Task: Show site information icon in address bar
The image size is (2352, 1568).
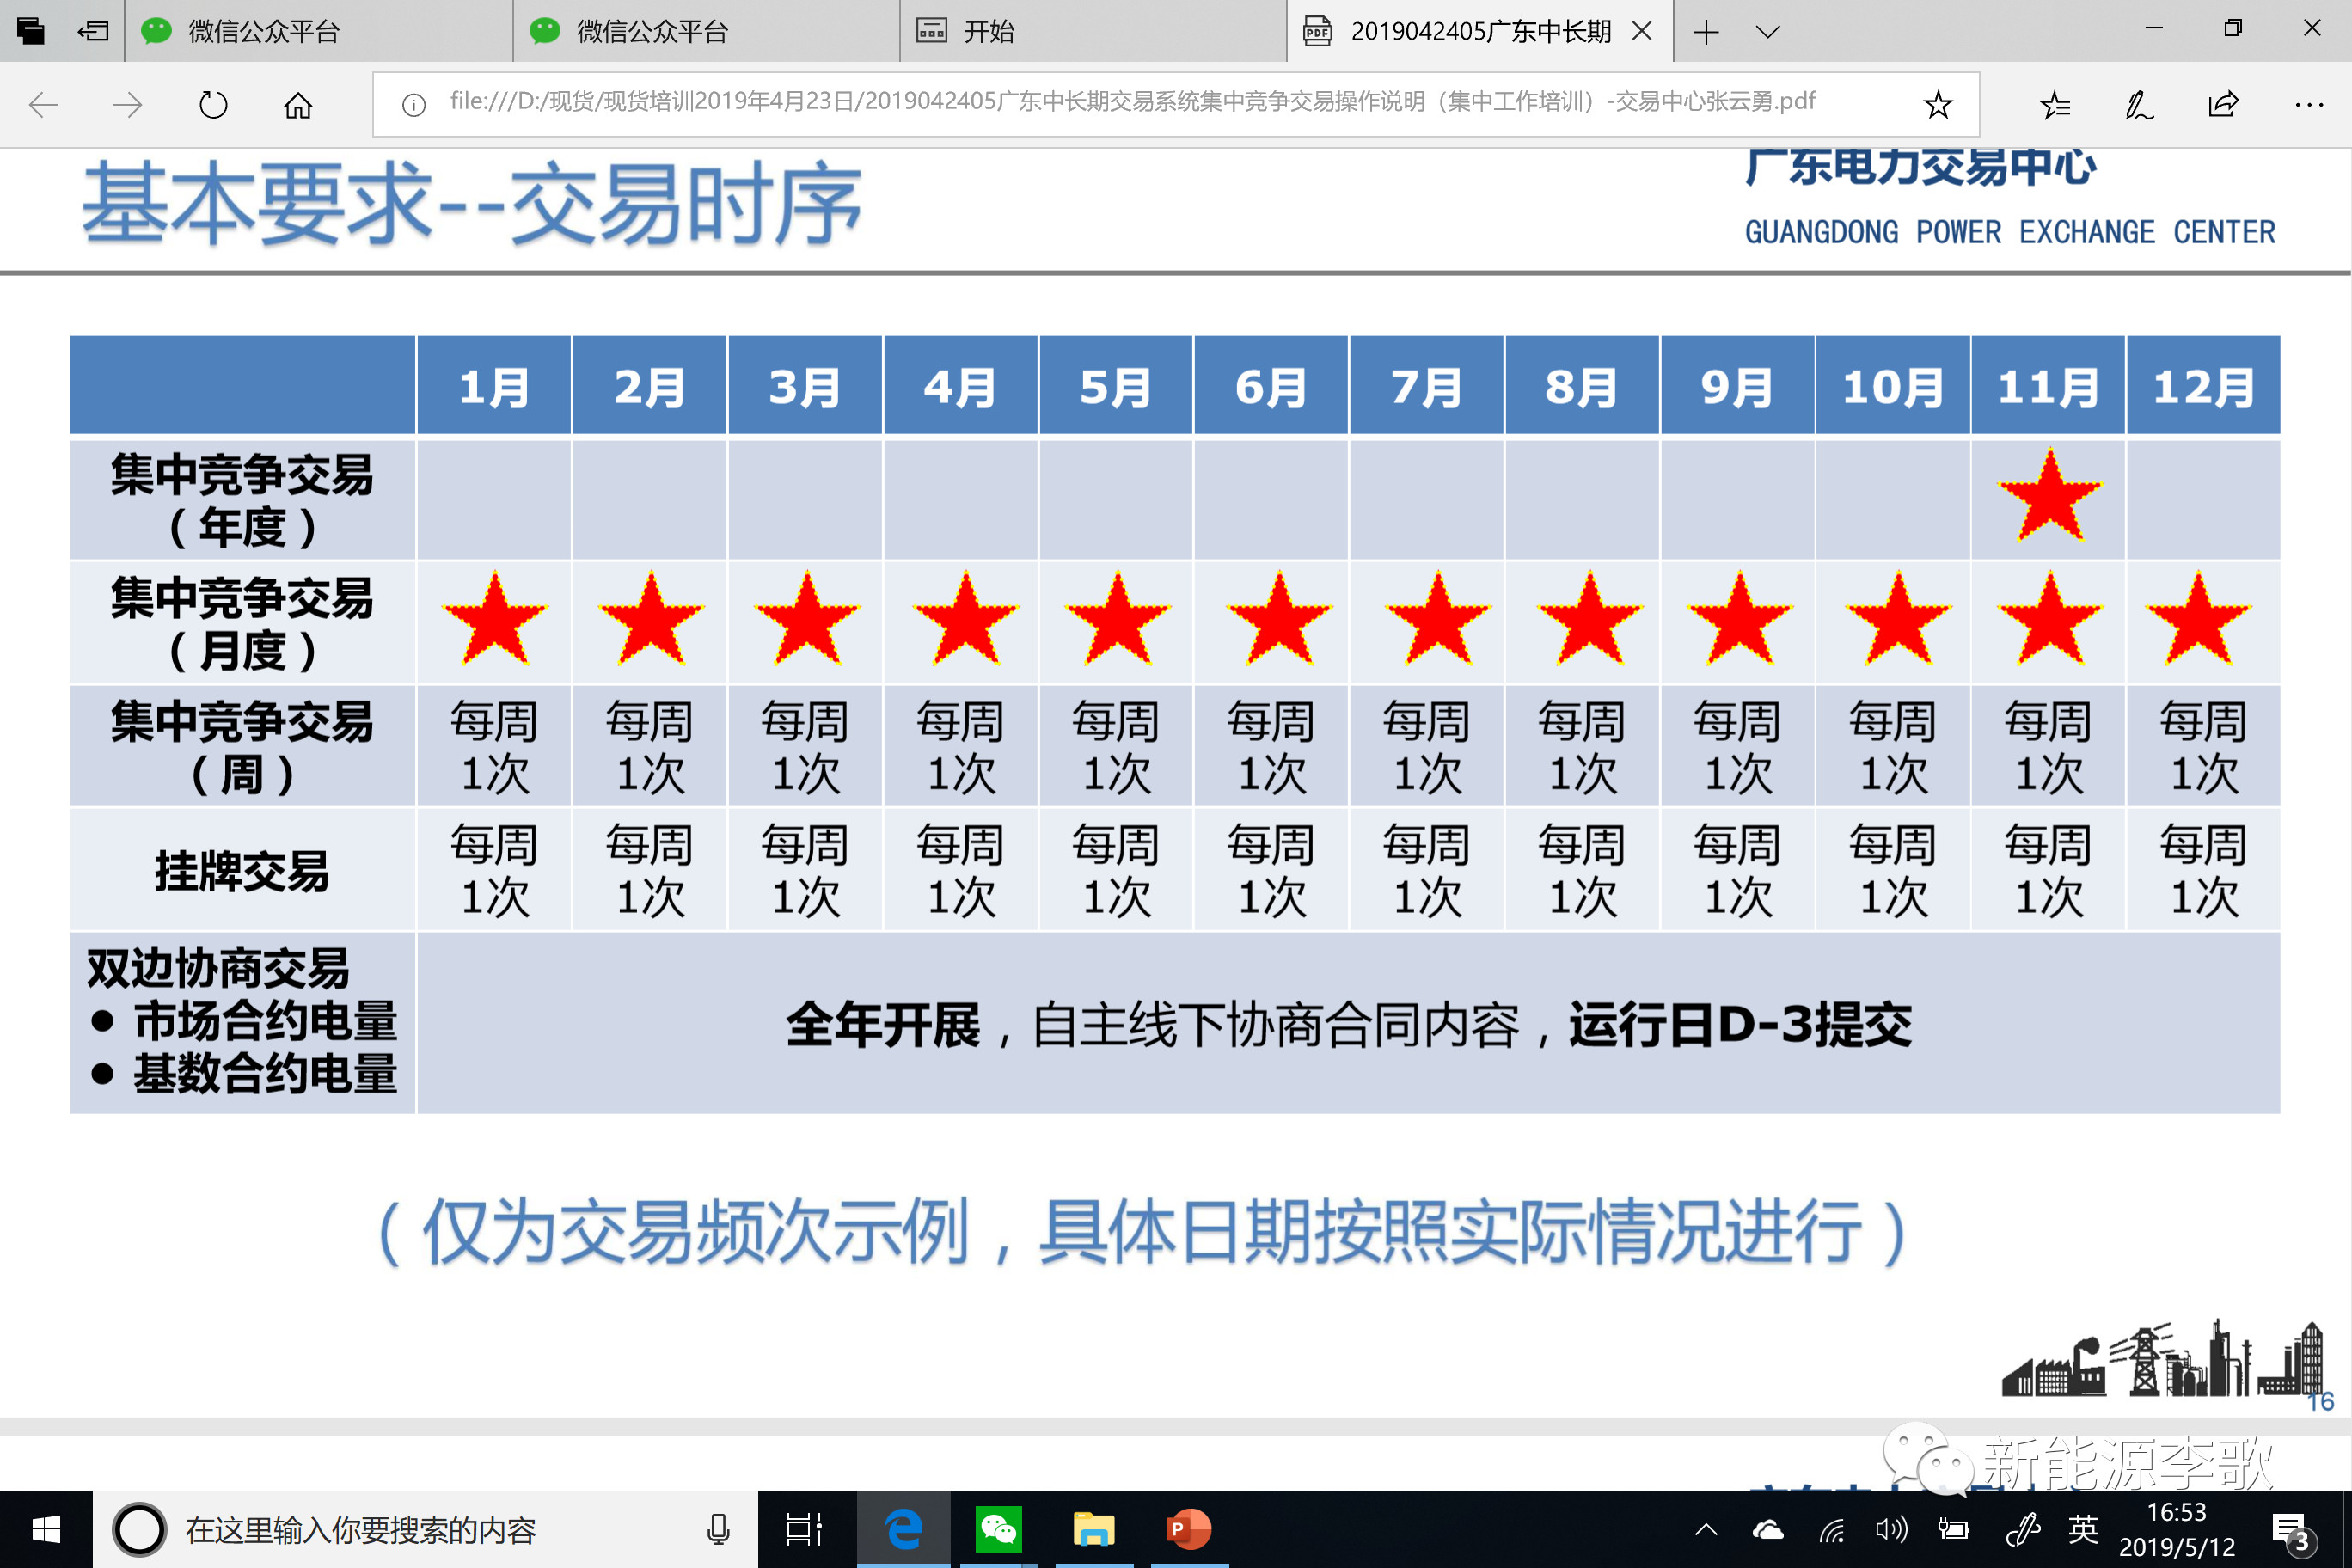Action: [413, 105]
